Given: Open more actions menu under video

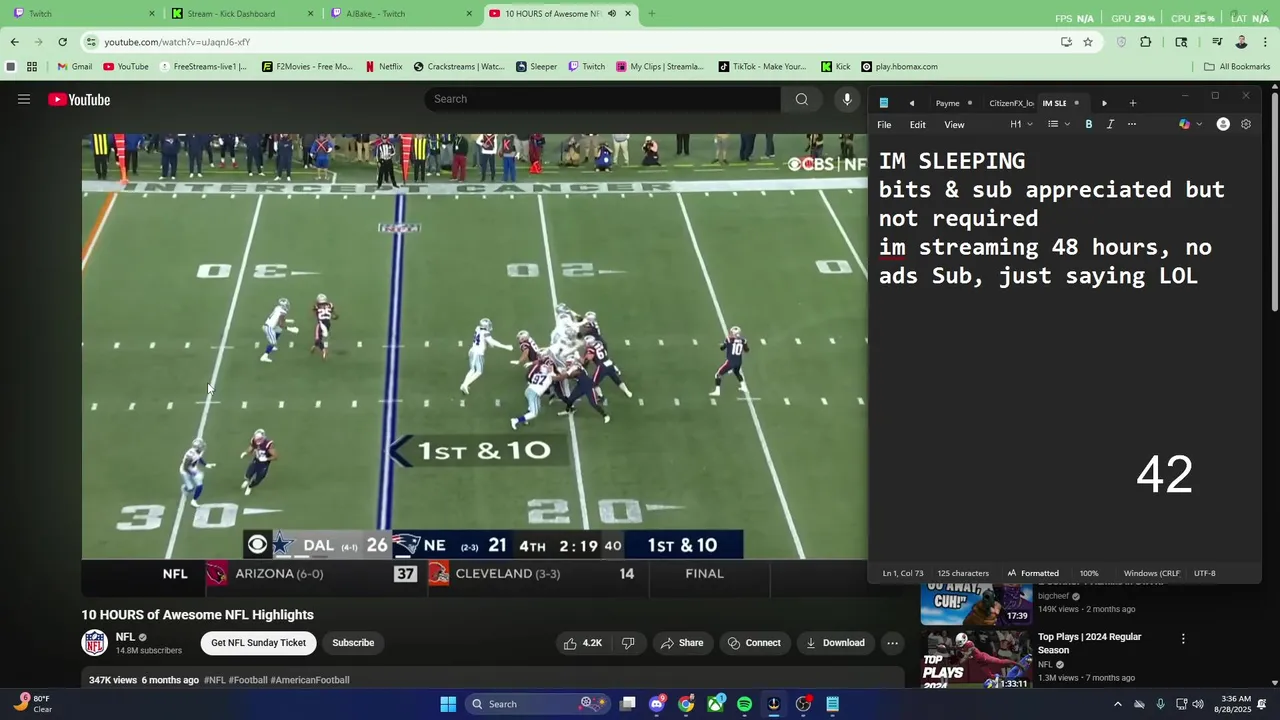Looking at the screenshot, I should coord(892,643).
